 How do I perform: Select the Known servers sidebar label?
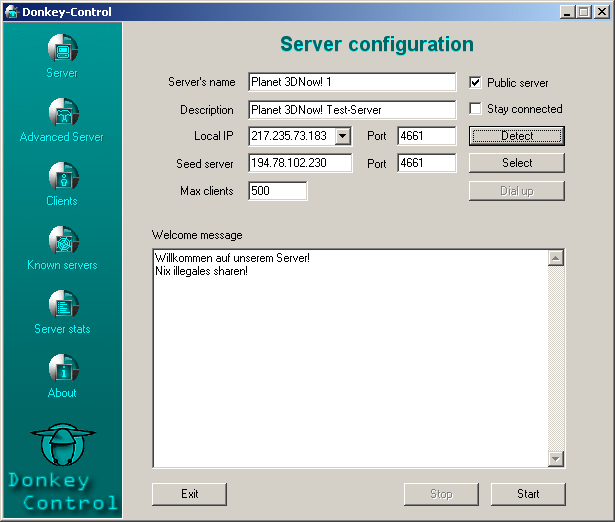pos(62,265)
